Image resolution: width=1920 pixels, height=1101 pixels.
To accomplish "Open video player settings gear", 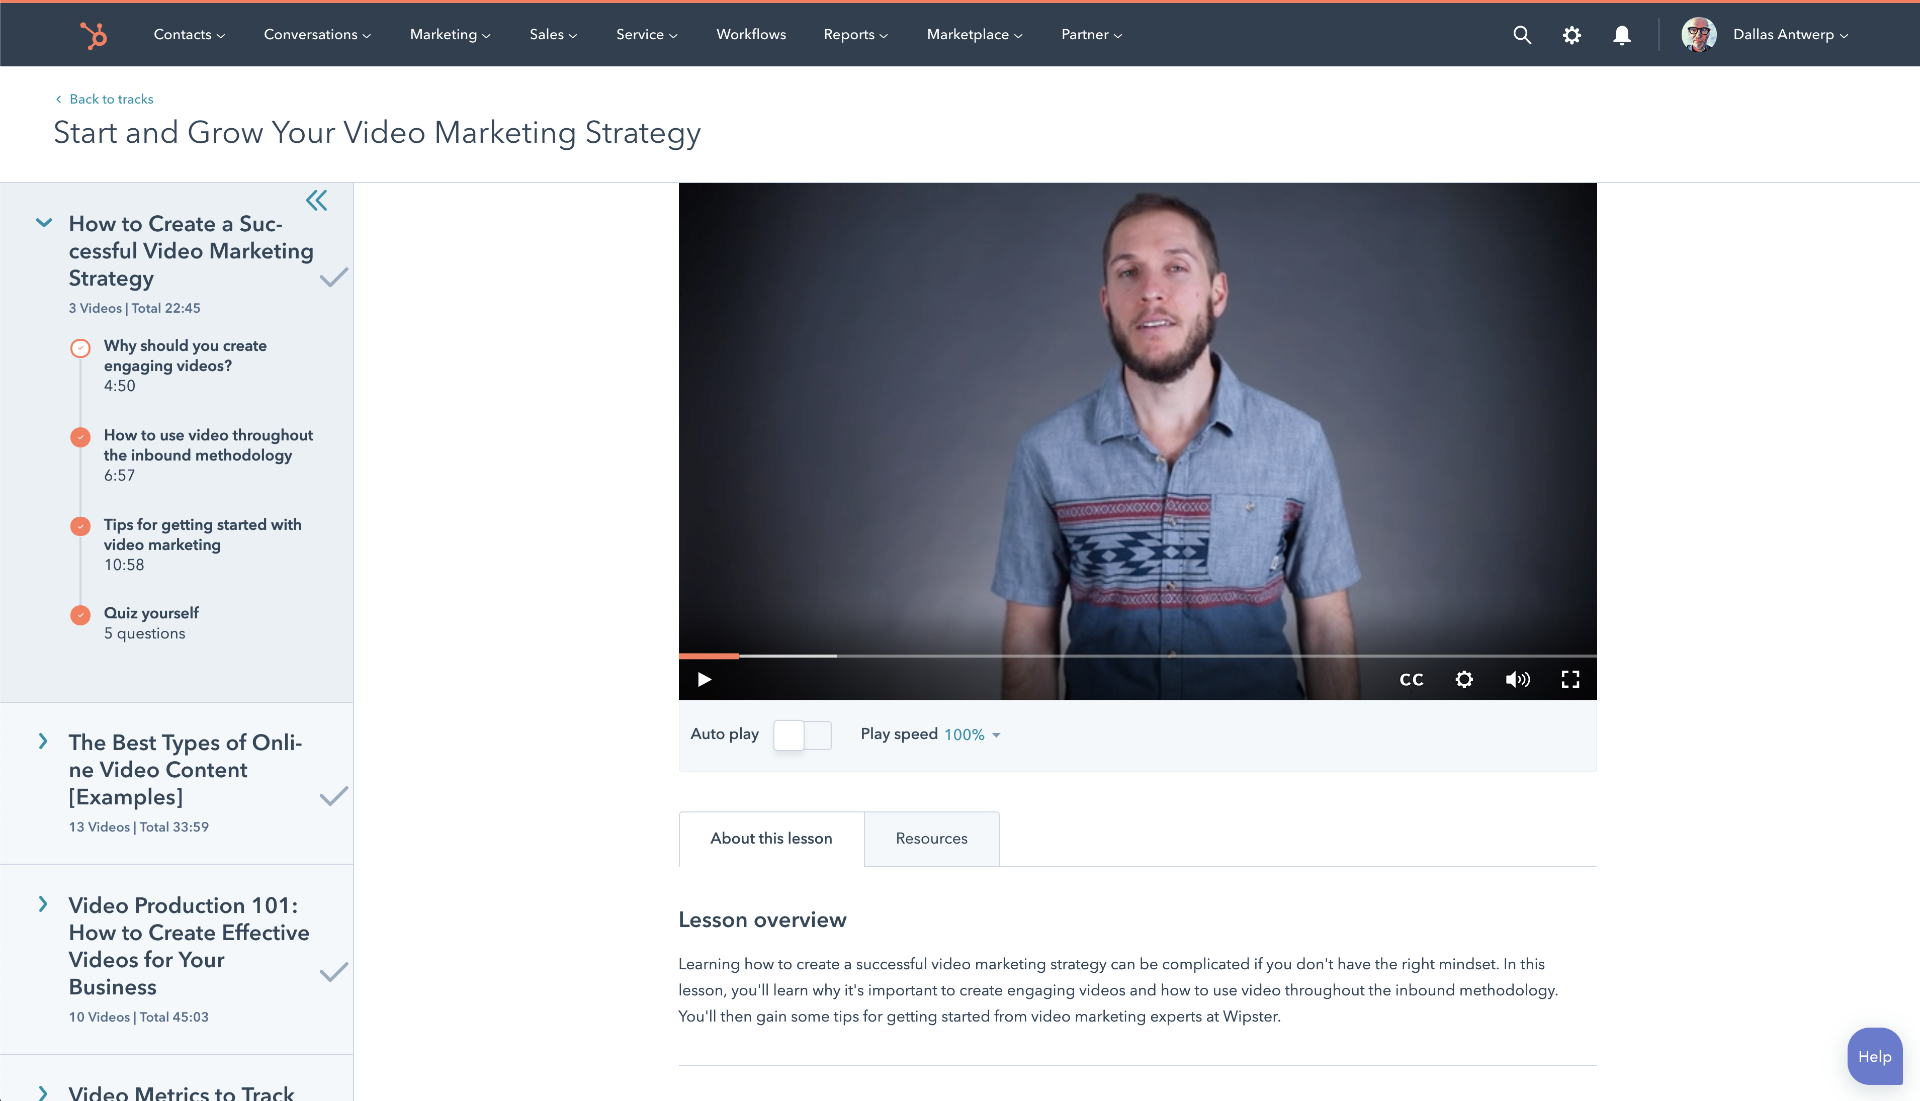I will coord(1464,680).
